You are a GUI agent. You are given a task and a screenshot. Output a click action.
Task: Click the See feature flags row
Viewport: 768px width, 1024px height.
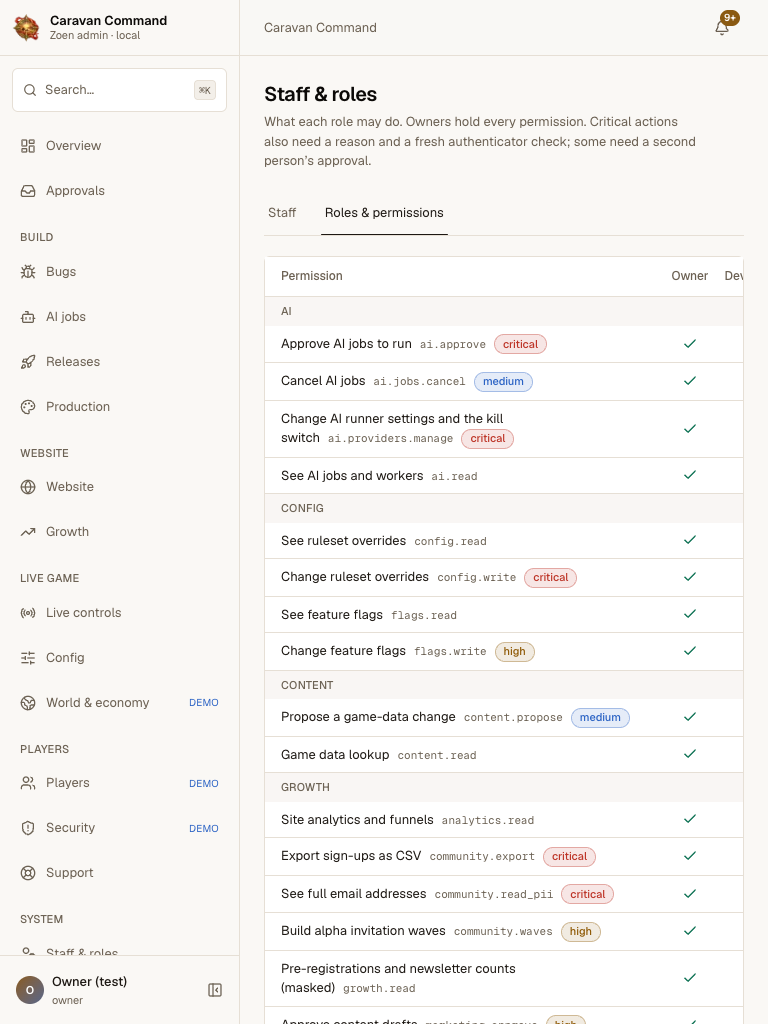(x=504, y=615)
